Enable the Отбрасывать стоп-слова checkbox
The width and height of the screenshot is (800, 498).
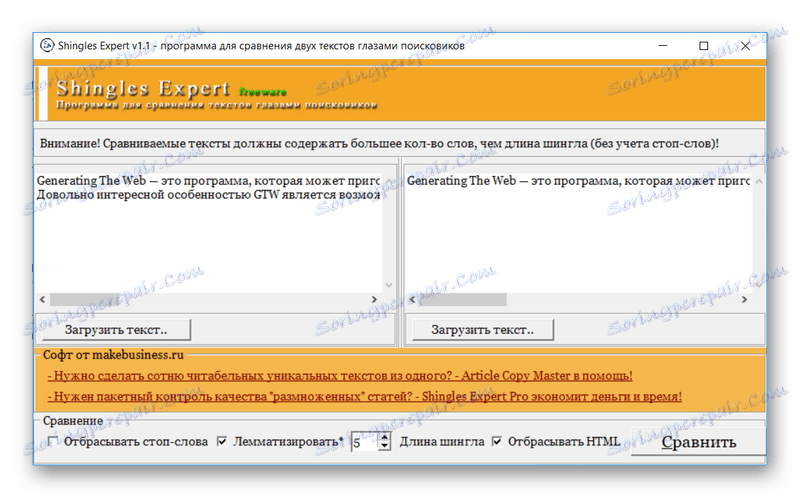coord(52,441)
